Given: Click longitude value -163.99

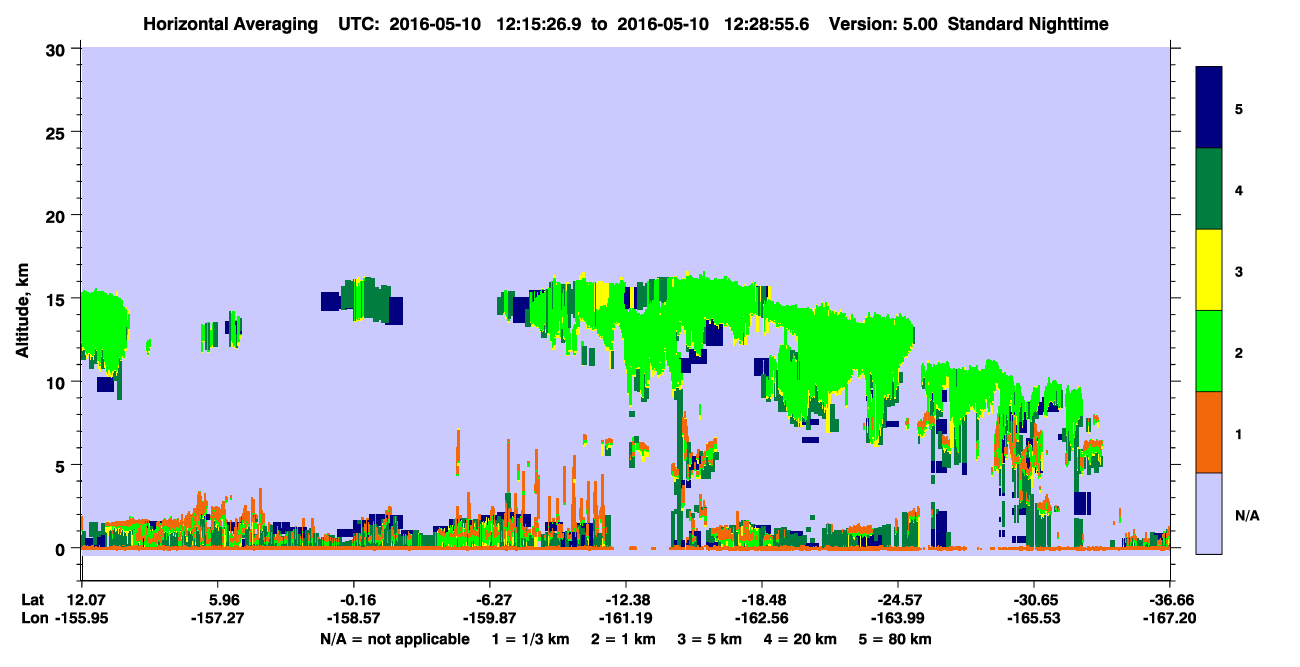Looking at the screenshot, I should coord(897,619).
